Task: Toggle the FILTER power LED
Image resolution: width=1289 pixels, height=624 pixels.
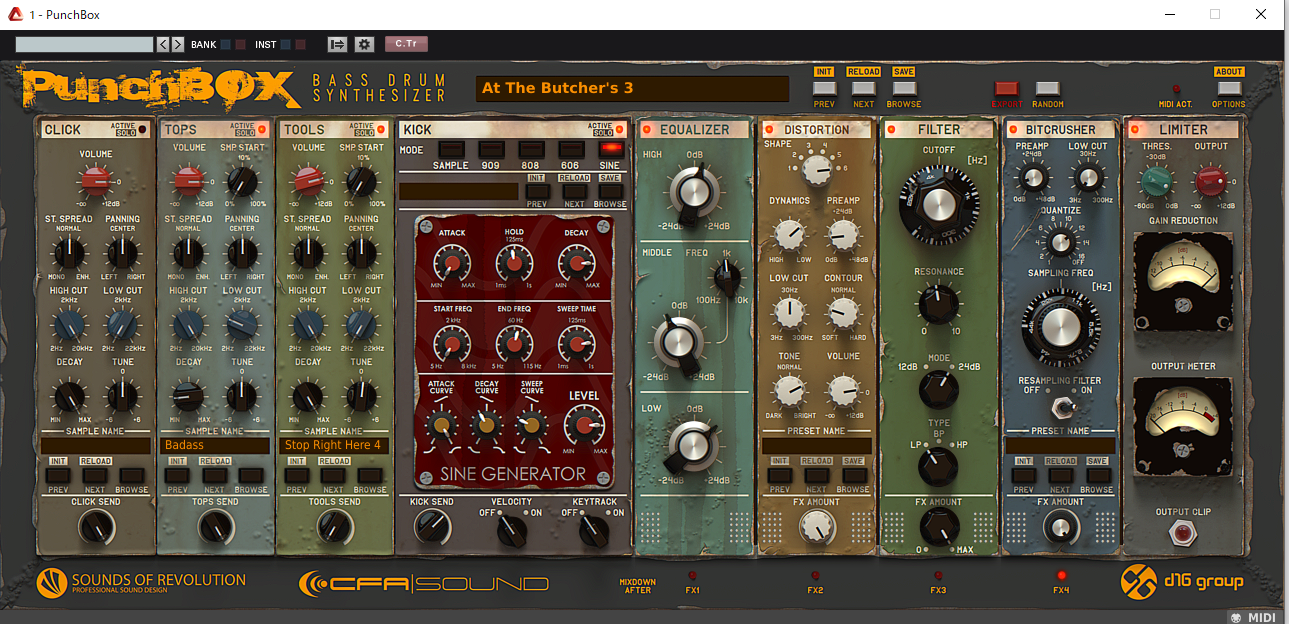Action: click(x=891, y=130)
